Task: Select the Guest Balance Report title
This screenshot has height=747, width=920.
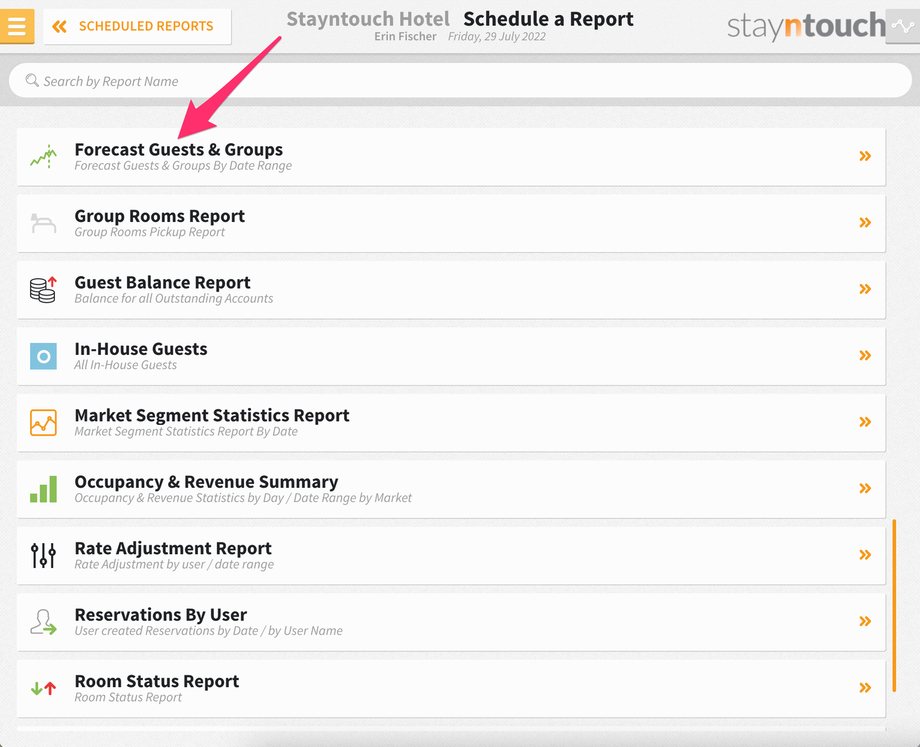Action: (x=163, y=282)
